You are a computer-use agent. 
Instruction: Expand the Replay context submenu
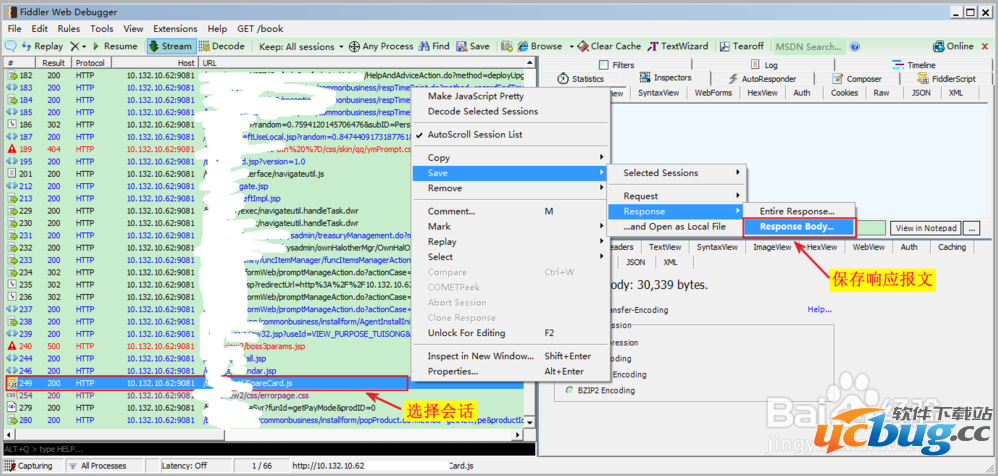[510, 241]
